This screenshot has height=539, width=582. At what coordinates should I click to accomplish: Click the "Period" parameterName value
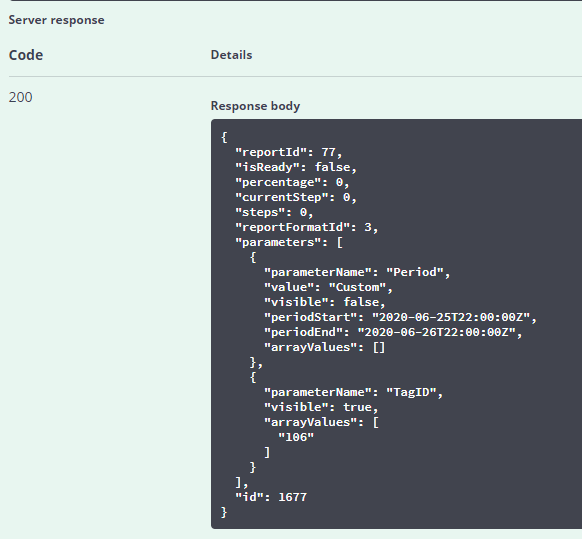(415, 272)
